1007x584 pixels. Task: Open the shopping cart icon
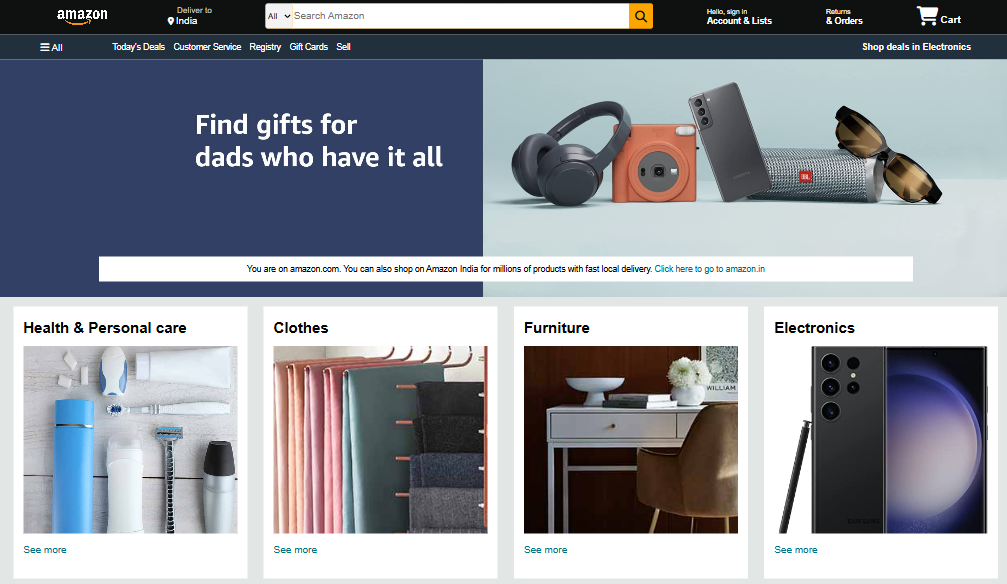927,16
